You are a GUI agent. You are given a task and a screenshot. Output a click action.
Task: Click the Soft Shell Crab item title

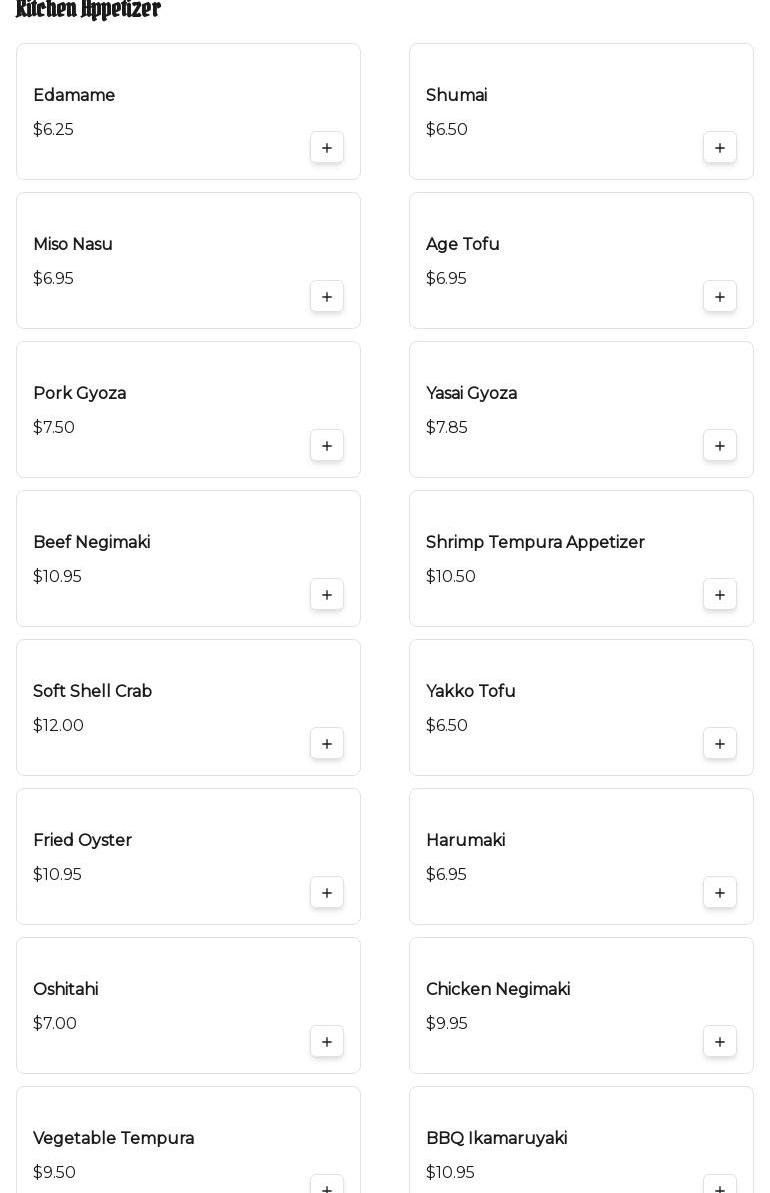pyautogui.click(x=93, y=691)
